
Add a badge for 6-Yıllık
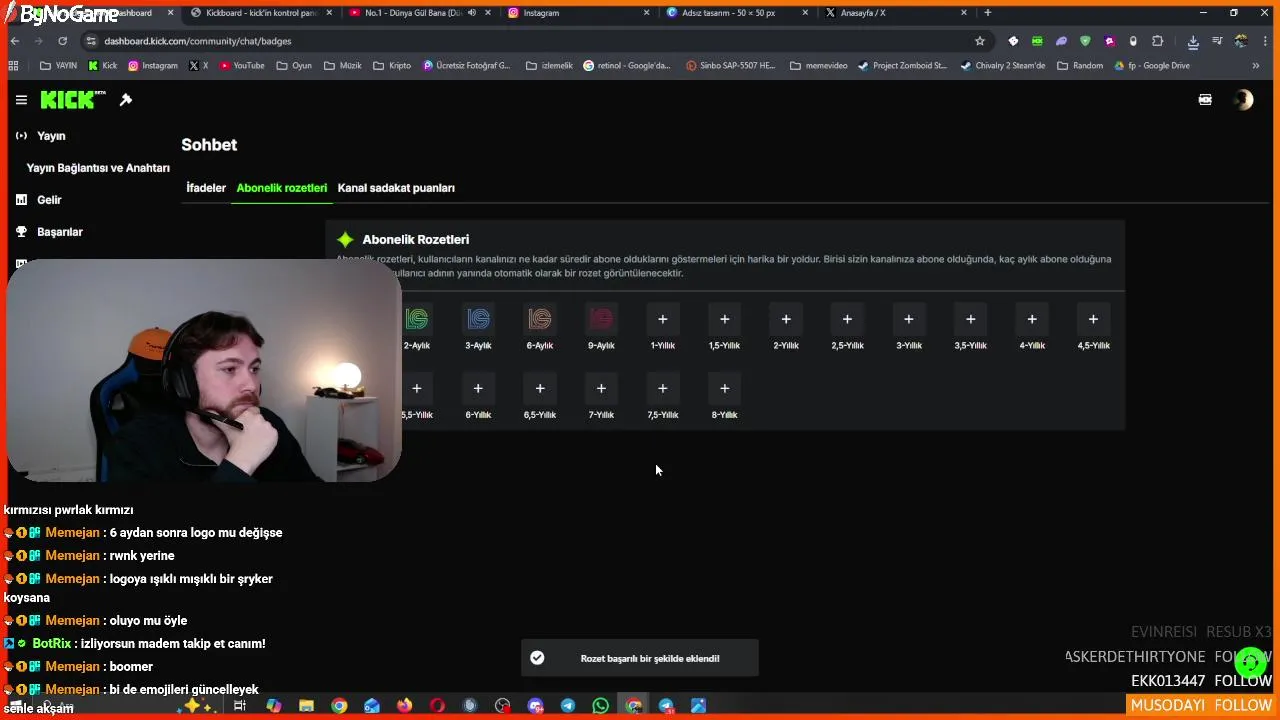point(478,388)
